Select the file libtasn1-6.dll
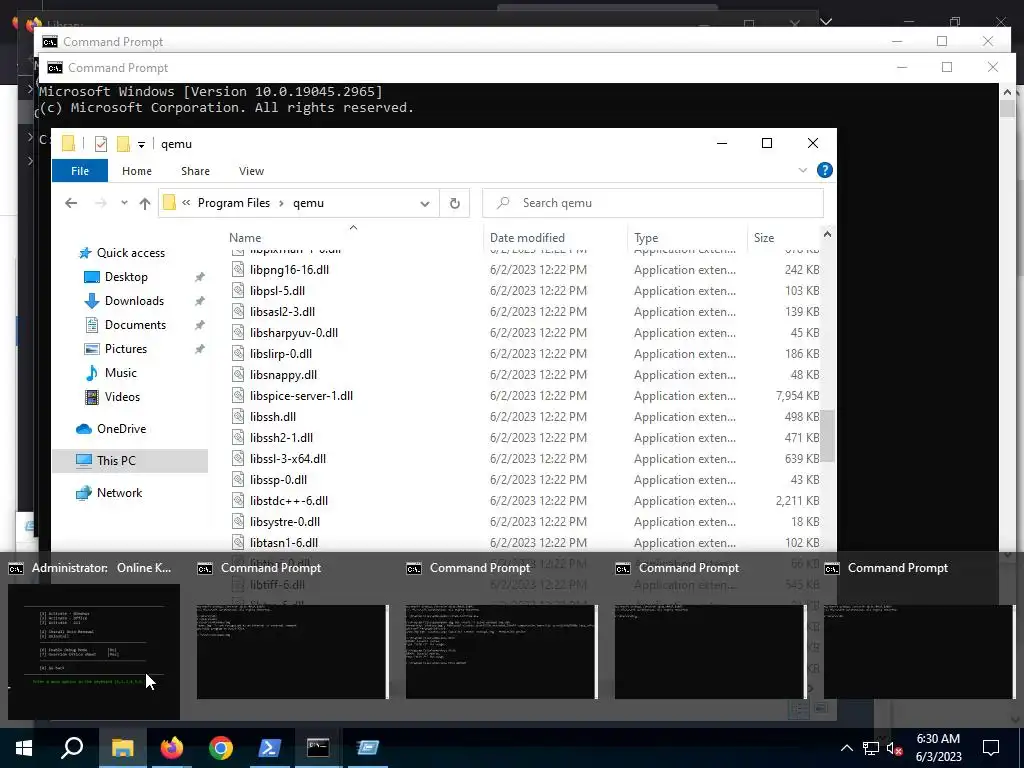 283,543
